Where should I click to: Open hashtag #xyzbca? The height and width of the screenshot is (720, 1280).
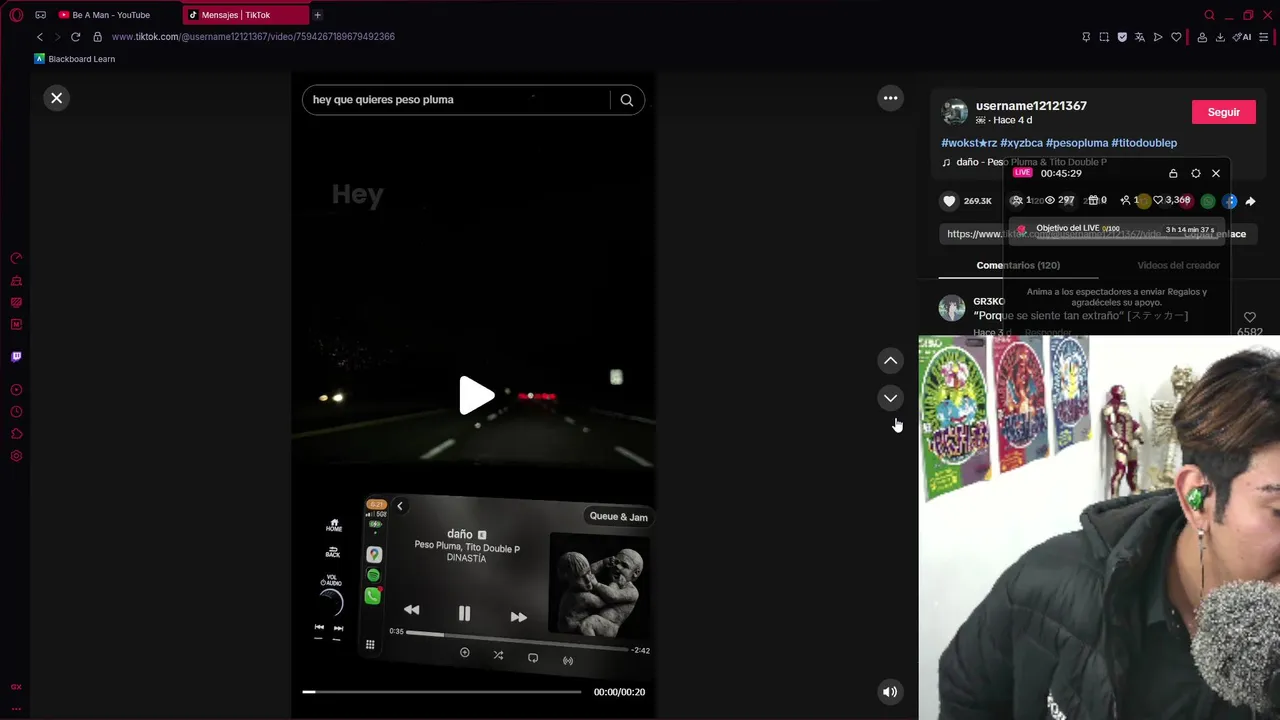pyautogui.click(x=1021, y=143)
